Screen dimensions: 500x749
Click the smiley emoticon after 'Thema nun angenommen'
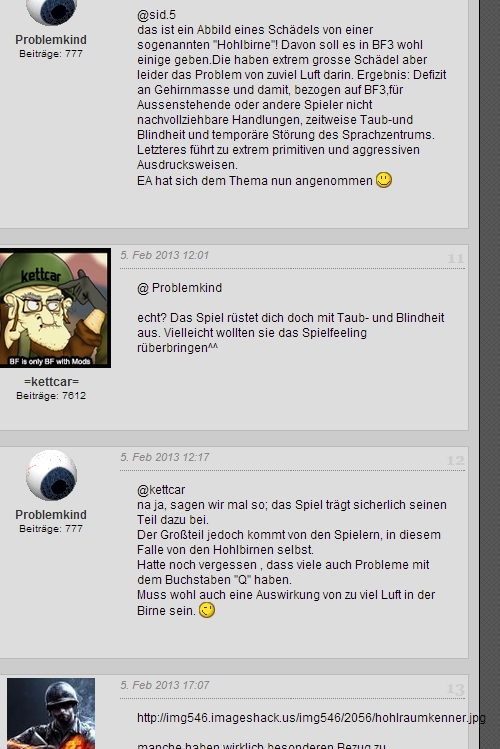(x=383, y=180)
